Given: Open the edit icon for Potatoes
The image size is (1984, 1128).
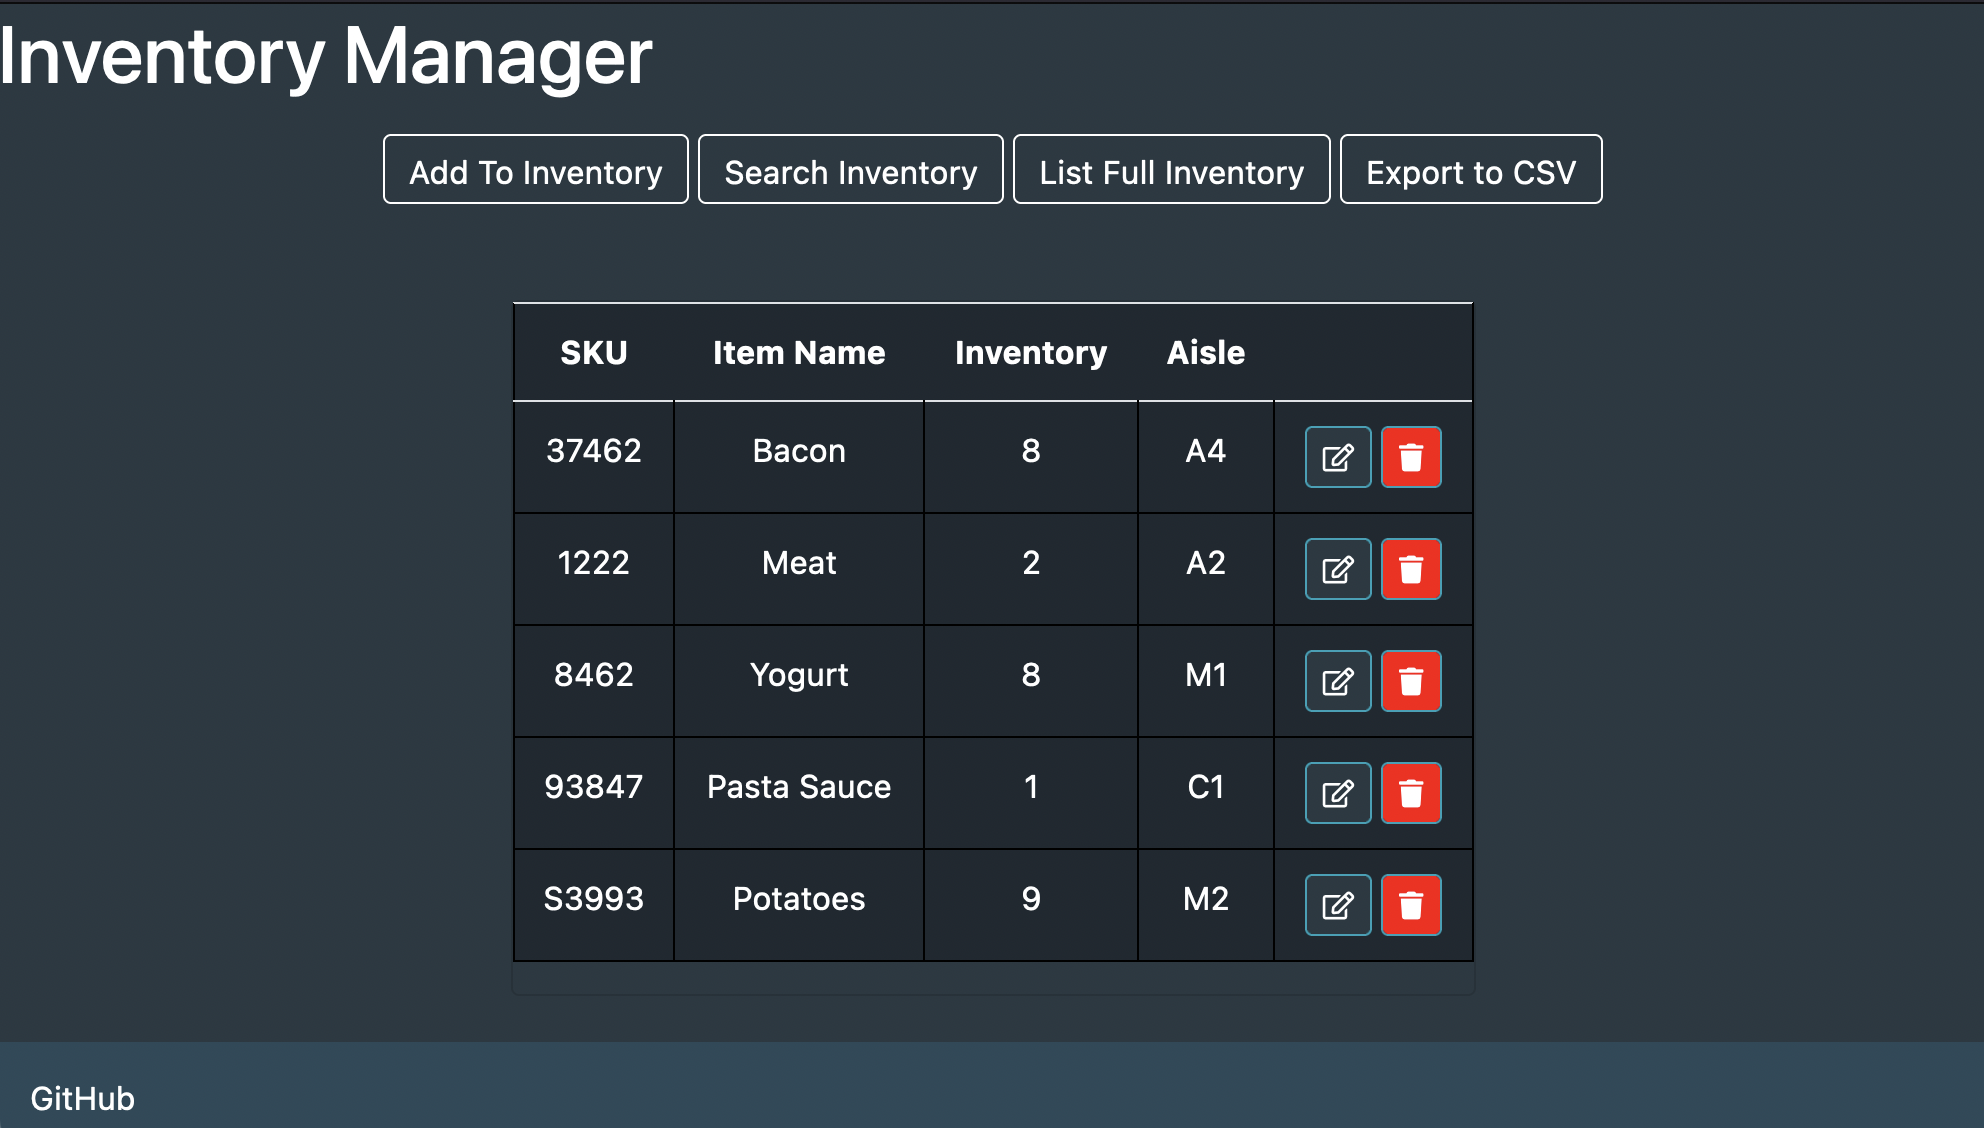Looking at the screenshot, I should click(x=1336, y=904).
